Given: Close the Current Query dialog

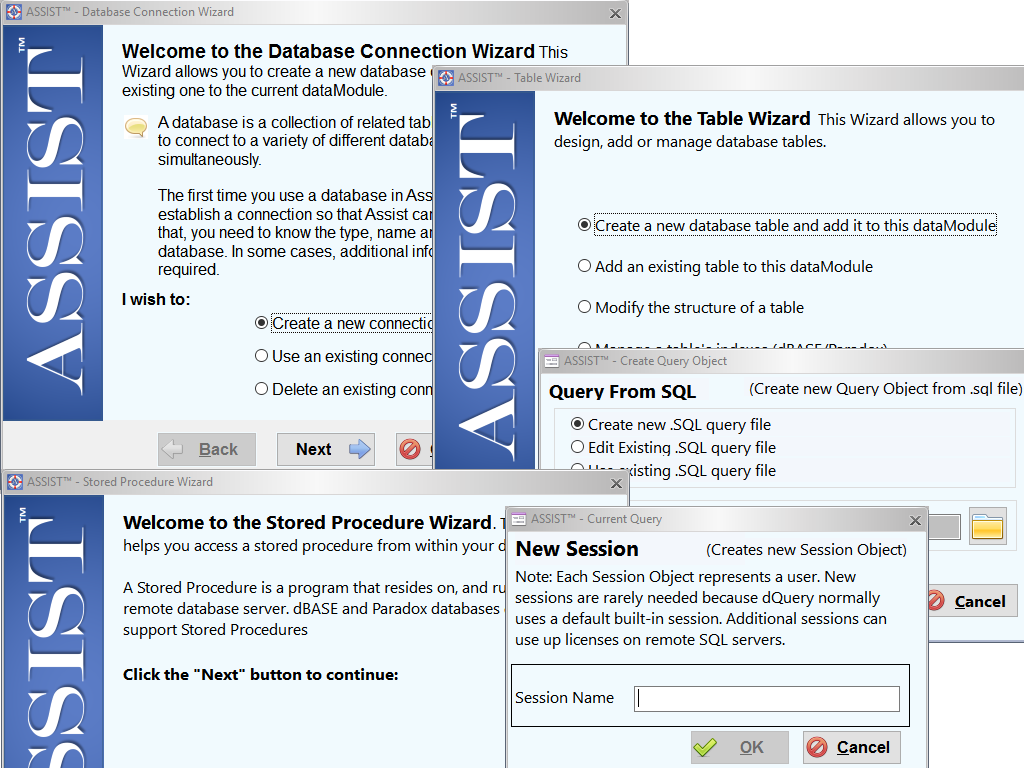Looking at the screenshot, I should tap(915, 520).
